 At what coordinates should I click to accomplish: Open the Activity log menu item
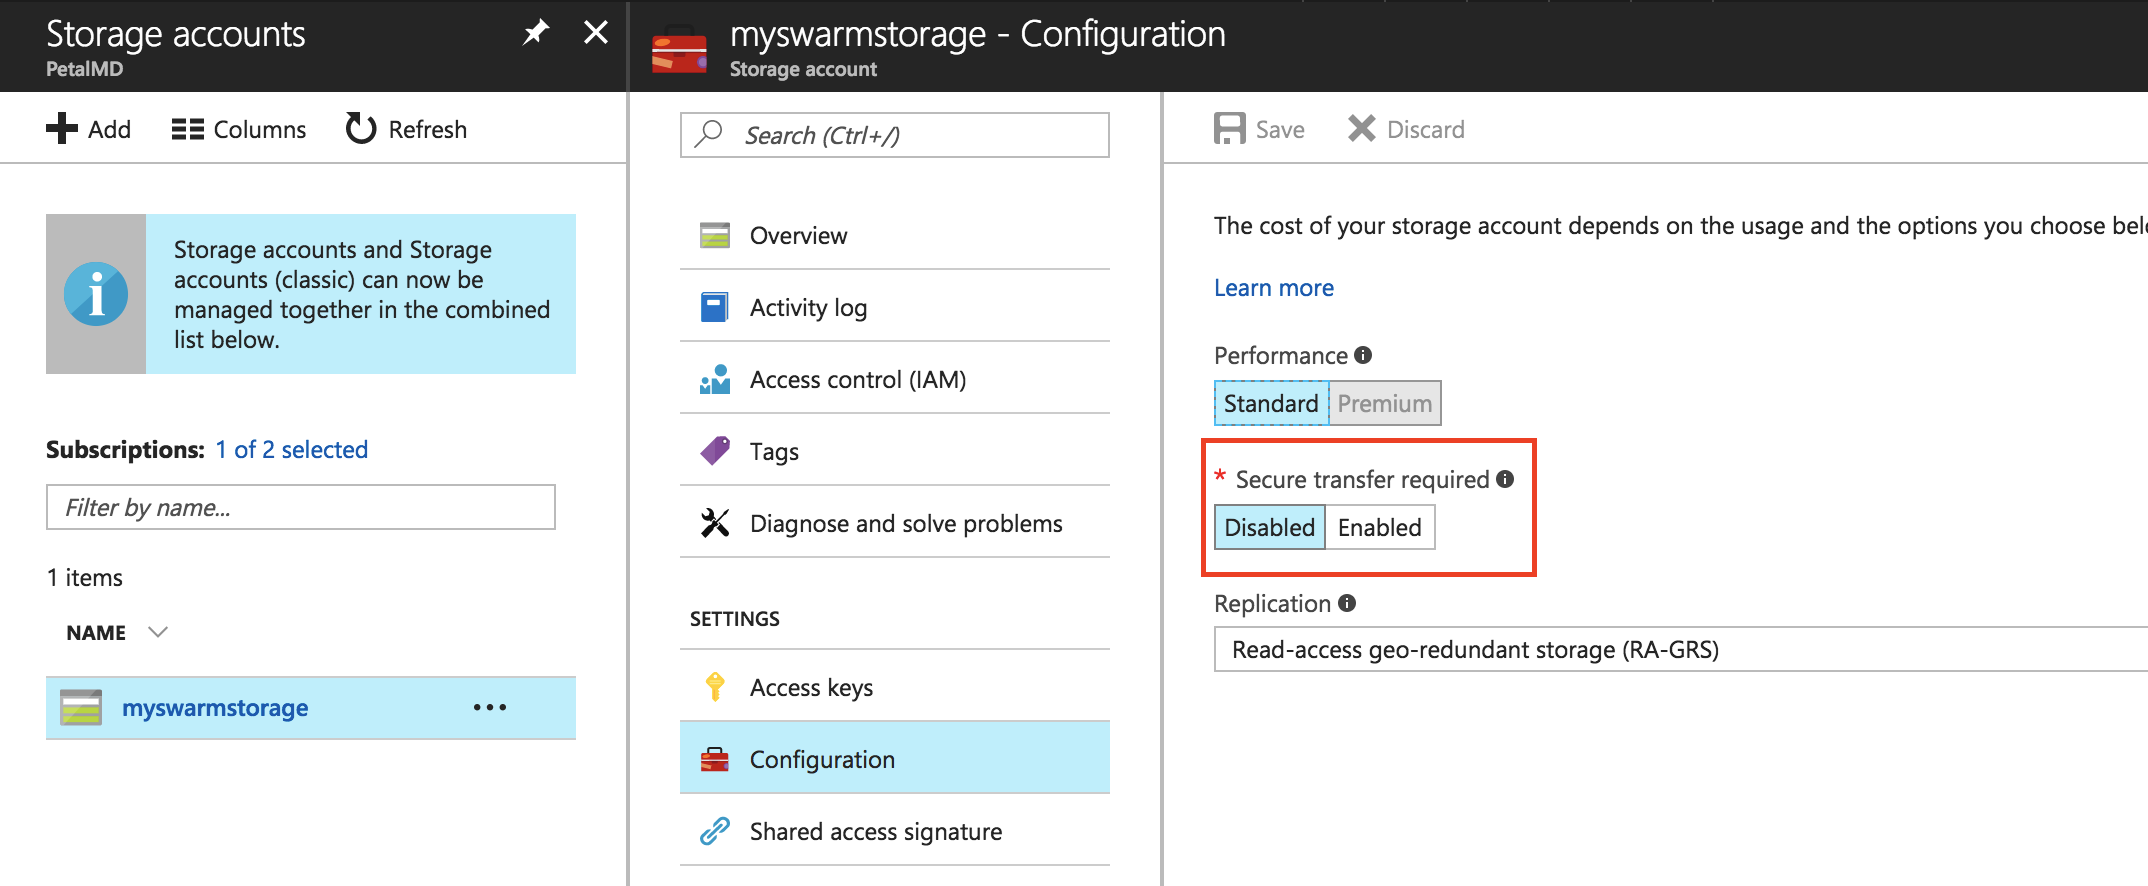[895, 307]
